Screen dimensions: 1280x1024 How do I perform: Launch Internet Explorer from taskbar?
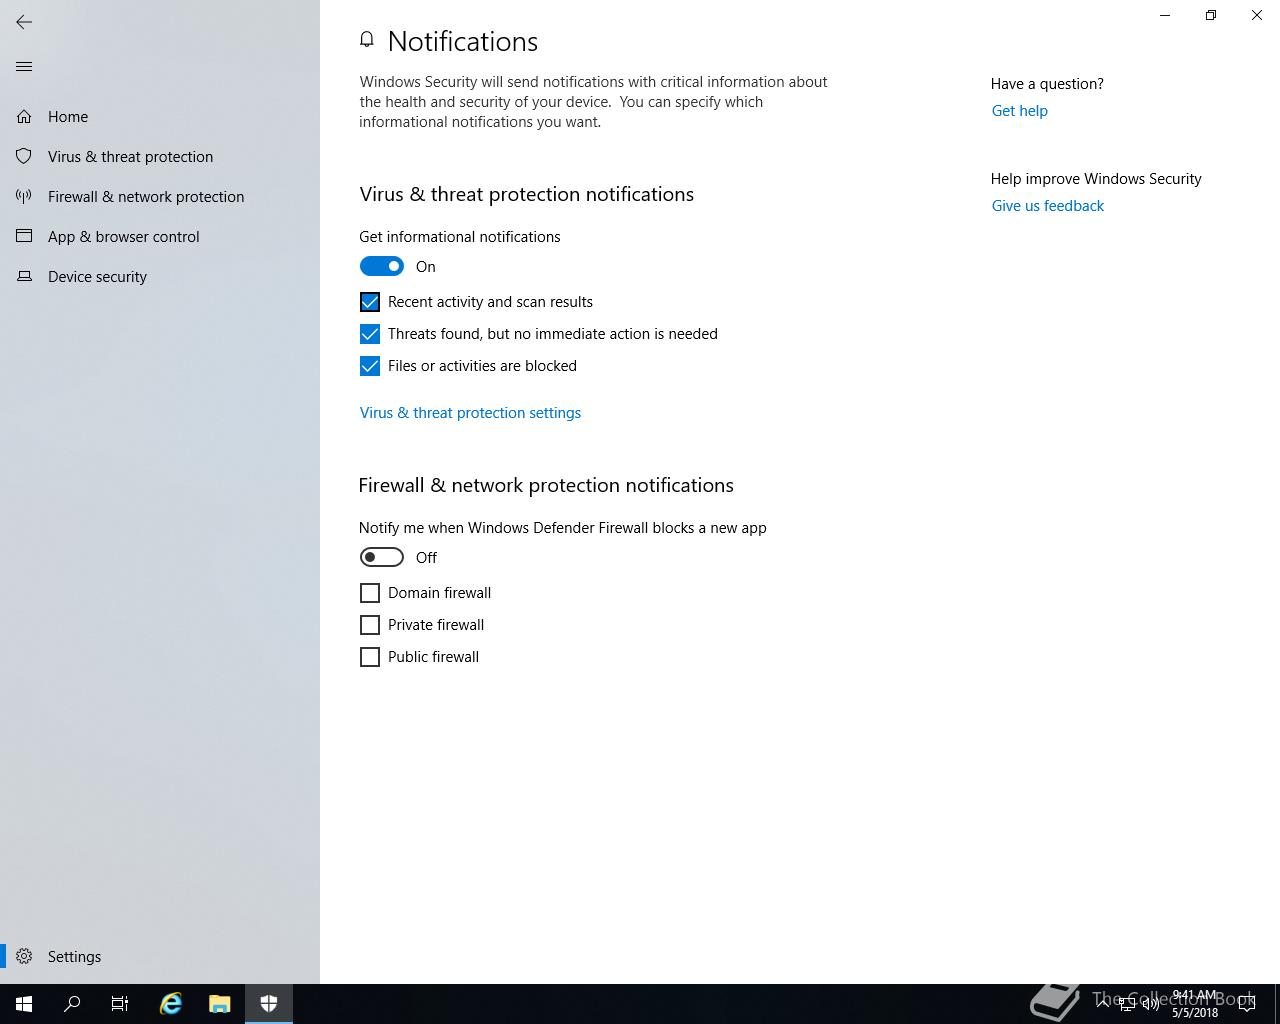171,1004
